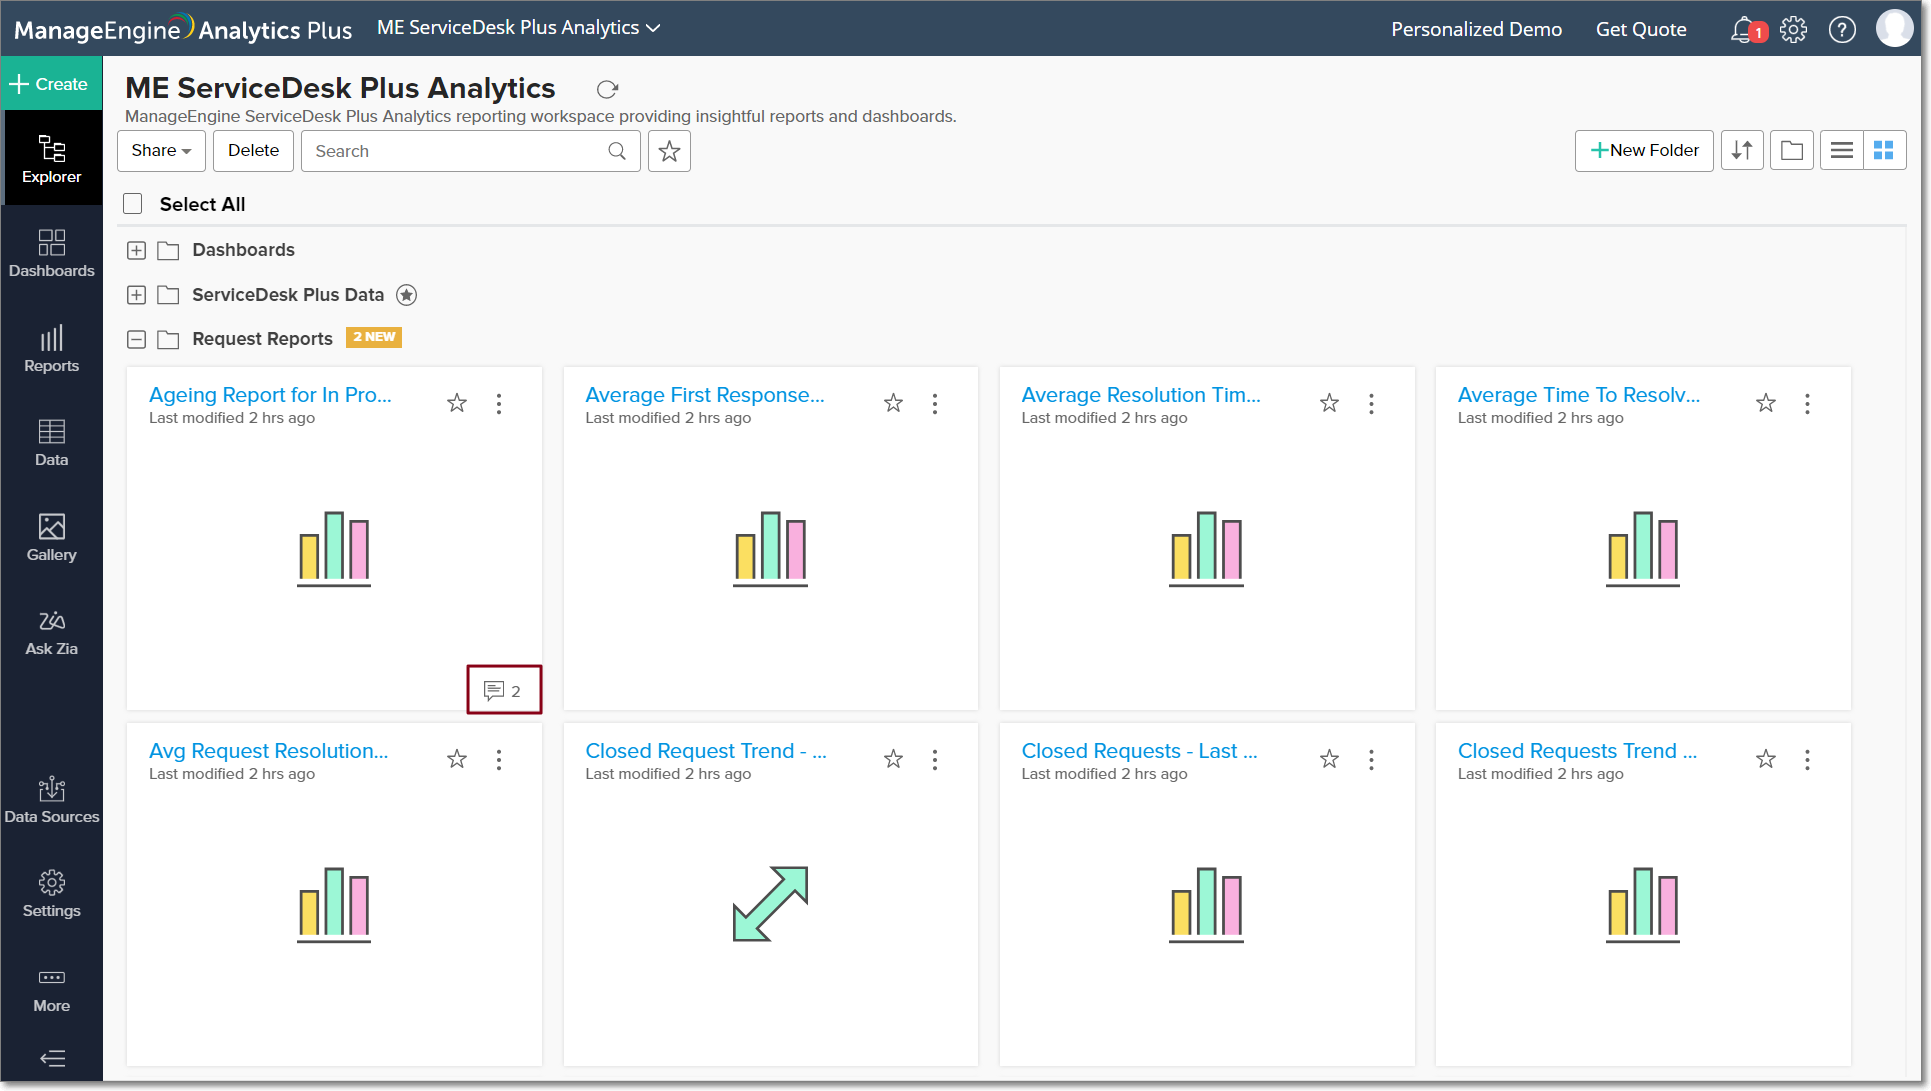Open the Settings sidebar tab
The width and height of the screenshot is (1931, 1091).
point(52,894)
